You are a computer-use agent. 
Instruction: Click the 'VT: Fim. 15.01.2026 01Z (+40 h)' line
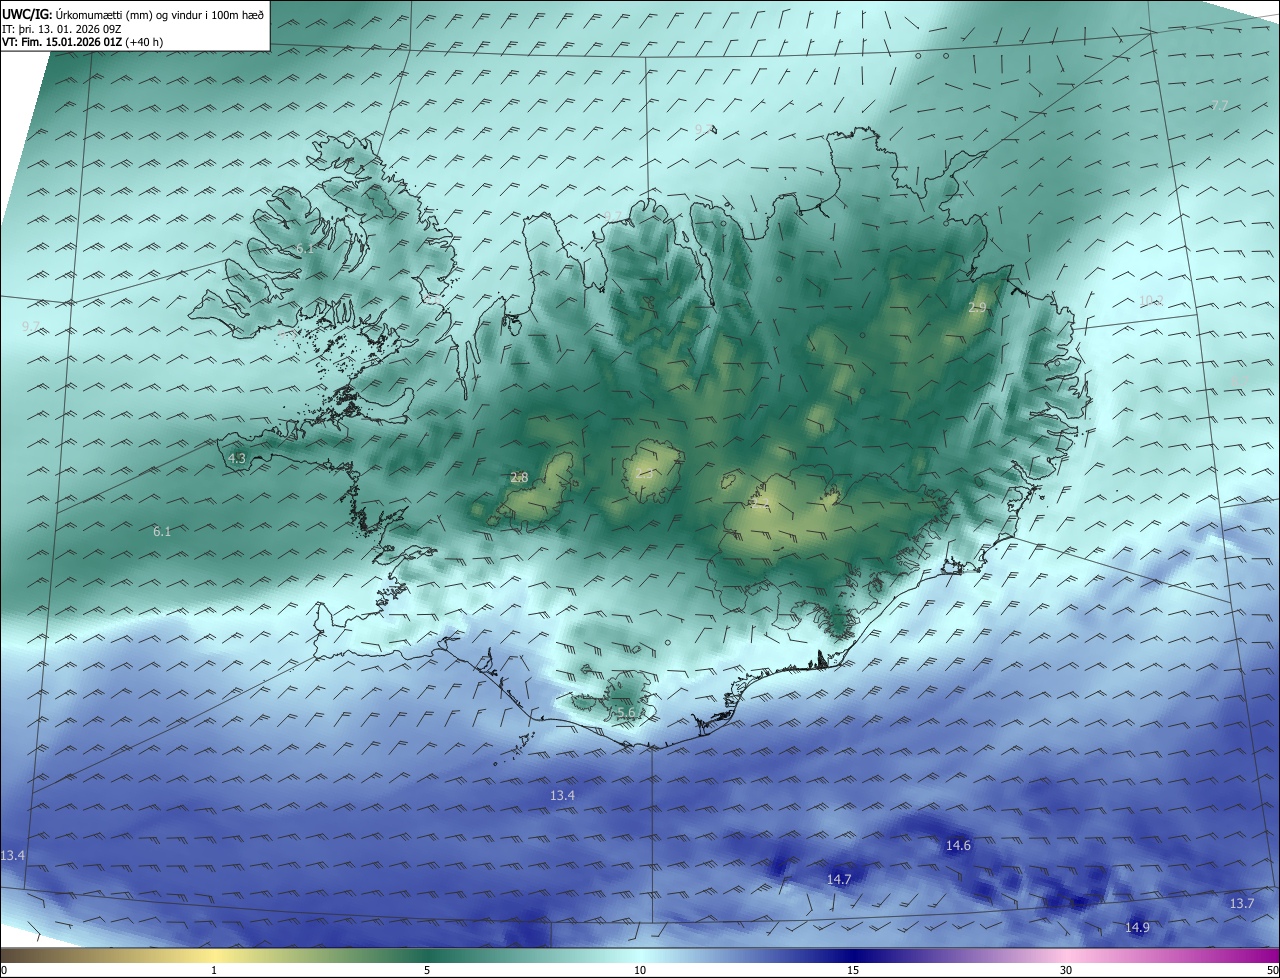point(82,42)
